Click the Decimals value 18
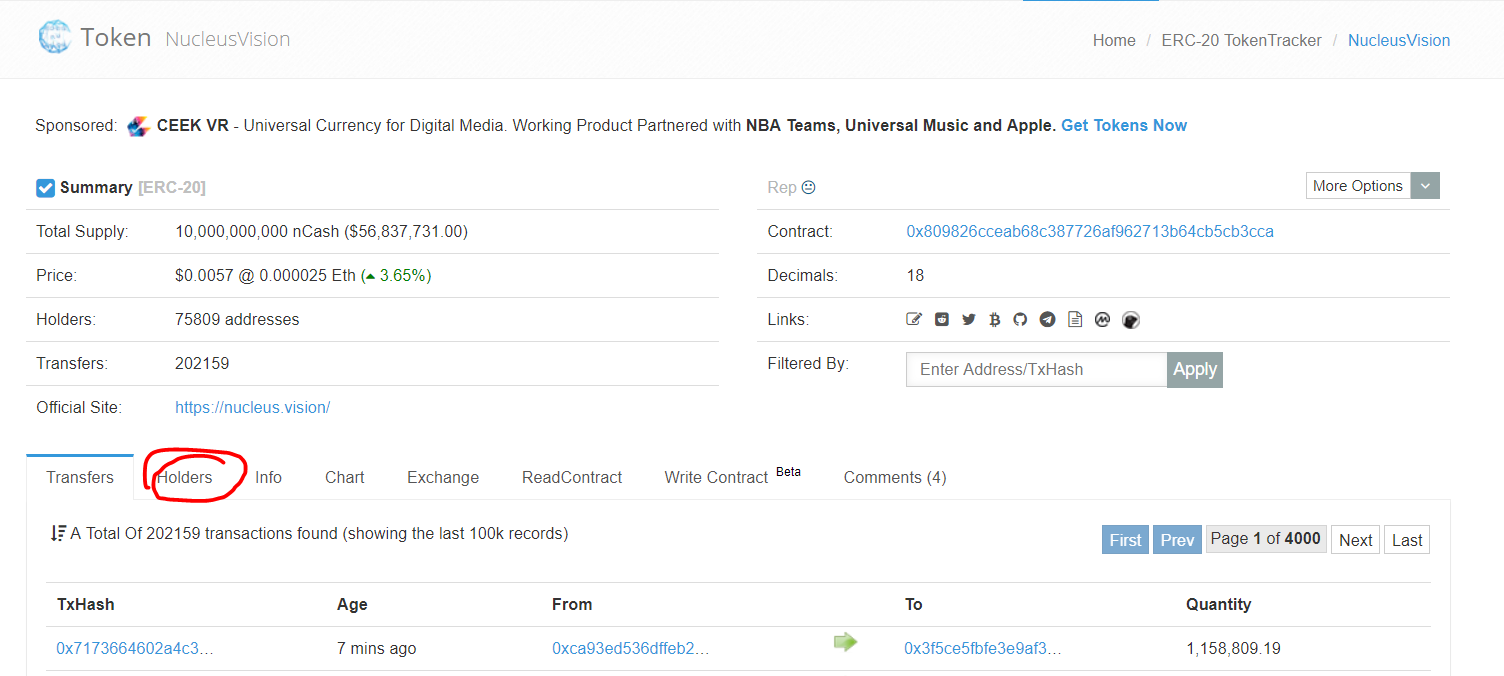Viewport: 1504px width, 676px height. point(915,275)
